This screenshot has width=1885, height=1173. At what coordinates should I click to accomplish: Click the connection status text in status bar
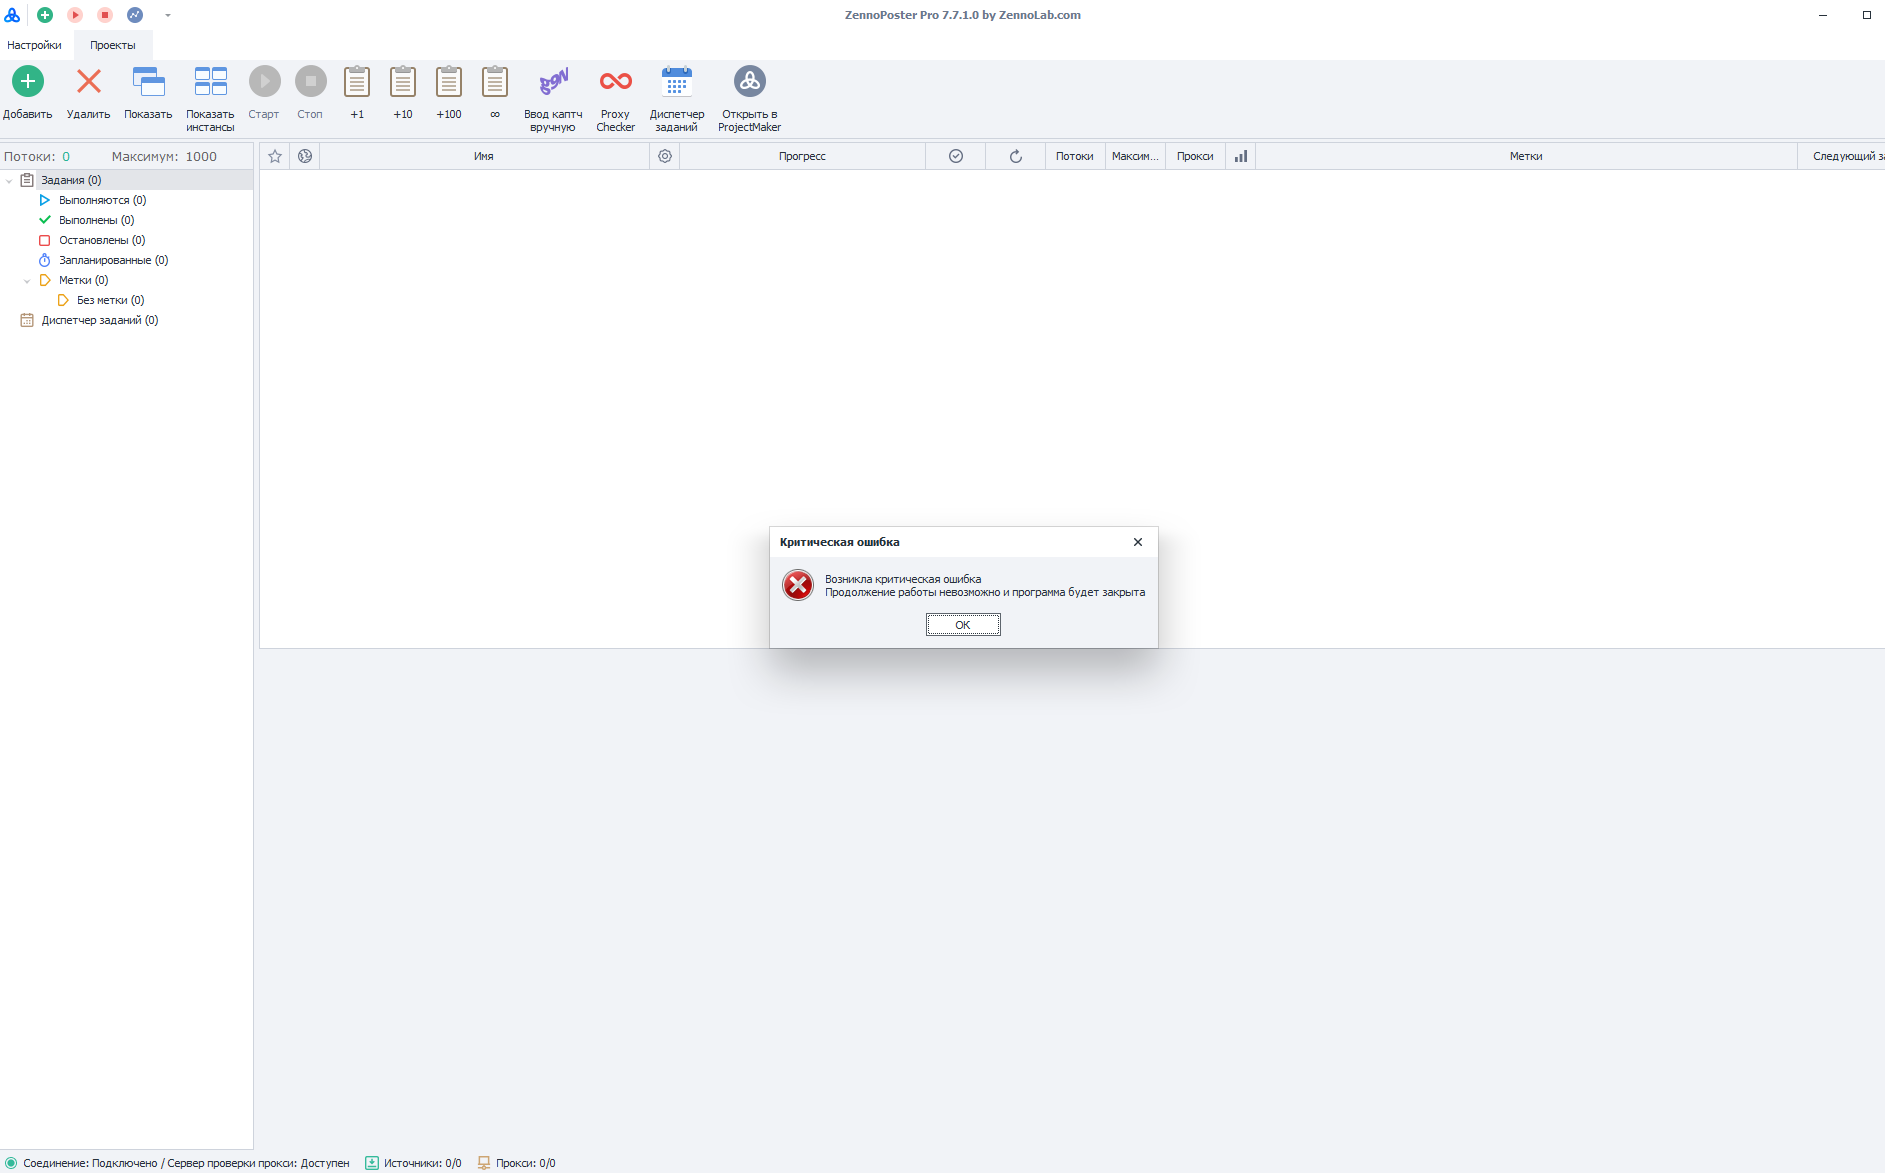tap(186, 1163)
